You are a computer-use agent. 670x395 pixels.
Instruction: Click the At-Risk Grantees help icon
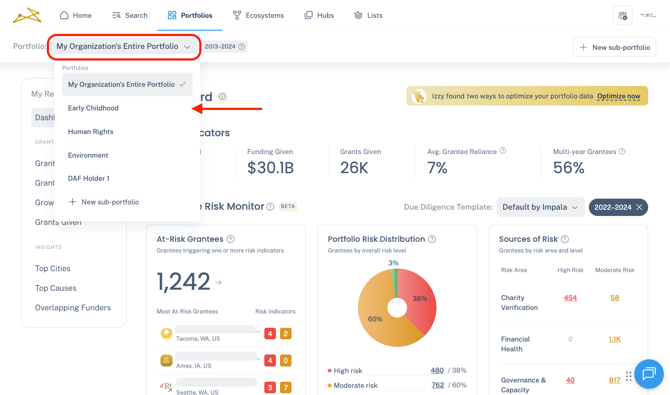pyautogui.click(x=230, y=239)
